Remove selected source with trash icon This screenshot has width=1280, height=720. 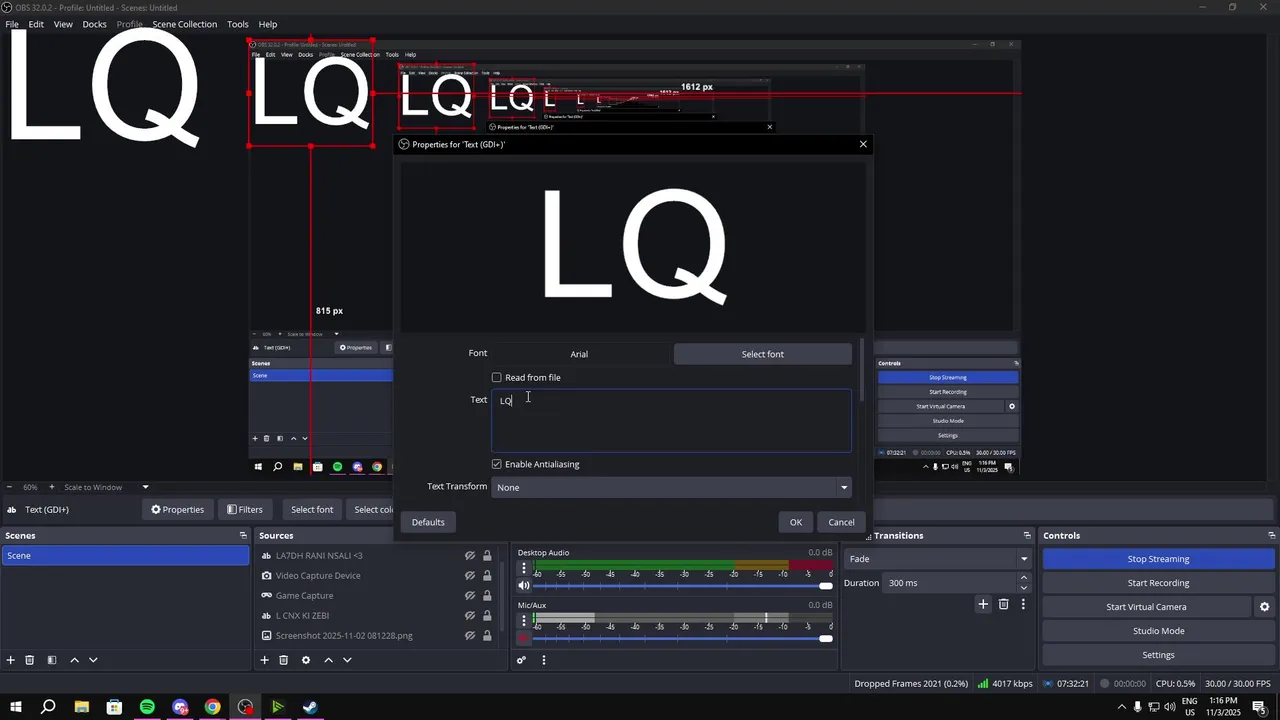(284, 660)
